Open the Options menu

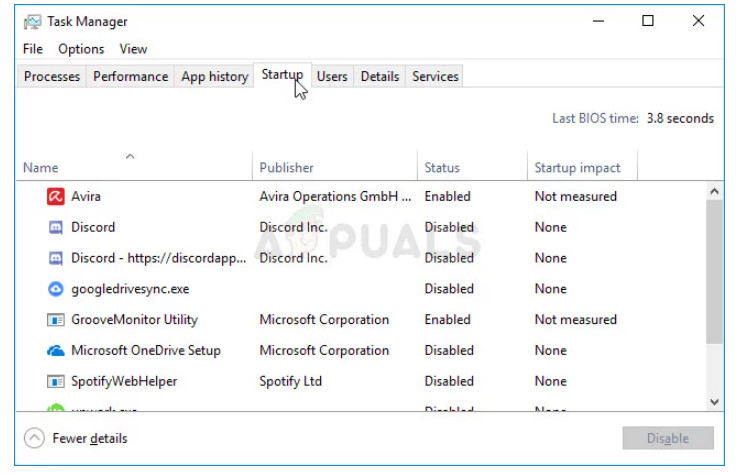[81, 49]
